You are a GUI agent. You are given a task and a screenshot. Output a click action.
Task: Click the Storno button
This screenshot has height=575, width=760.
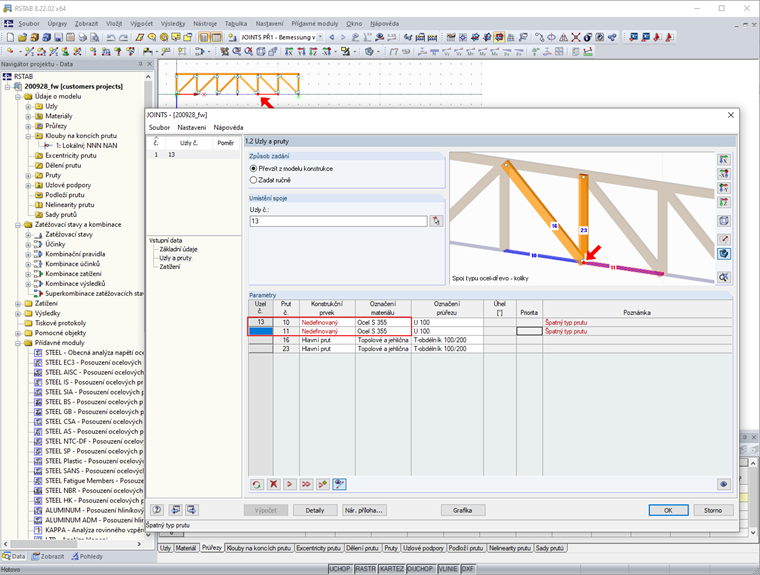pos(713,510)
